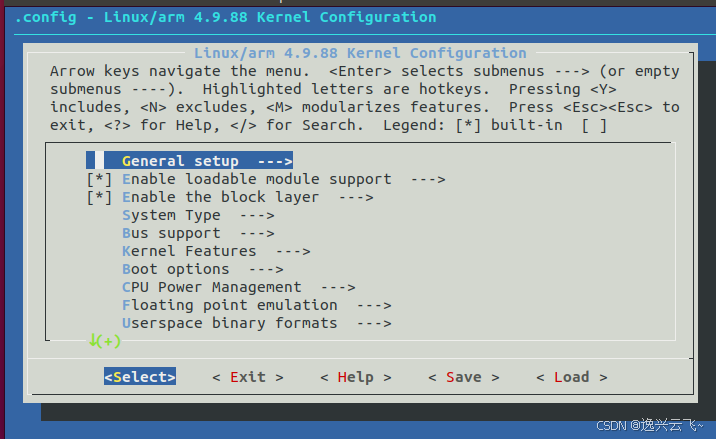The width and height of the screenshot is (716, 439).
Task: Click the Save button
Action: click(463, 377)
